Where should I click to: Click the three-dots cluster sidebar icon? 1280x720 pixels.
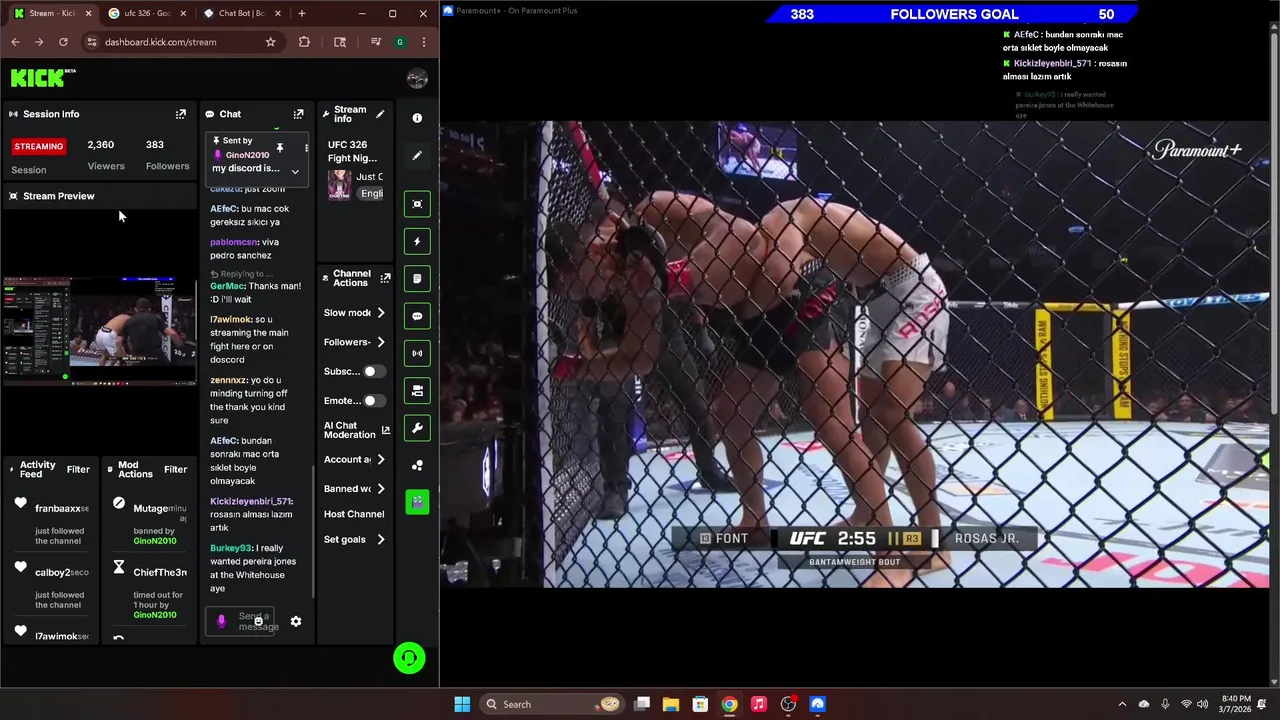click(417, 465)
